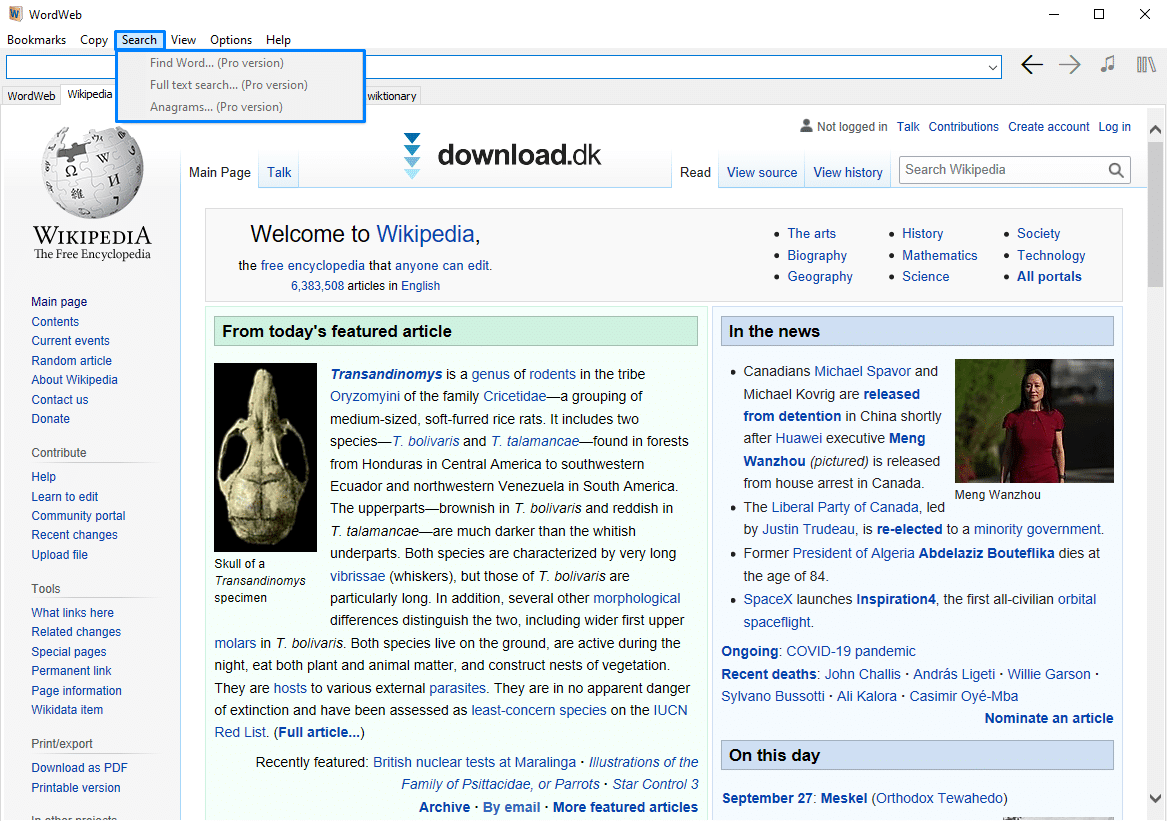This screenshot has height=821, width=1167.
Task: Click the Wikipedia globe logo
Action: tap(92, 172)
